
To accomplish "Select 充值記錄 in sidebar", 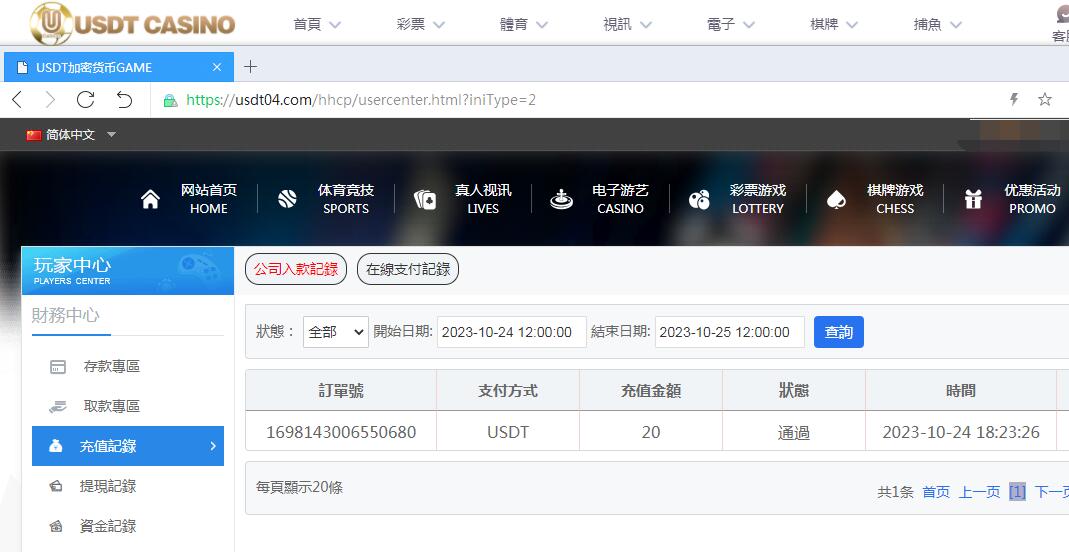I will coord(127,446).
